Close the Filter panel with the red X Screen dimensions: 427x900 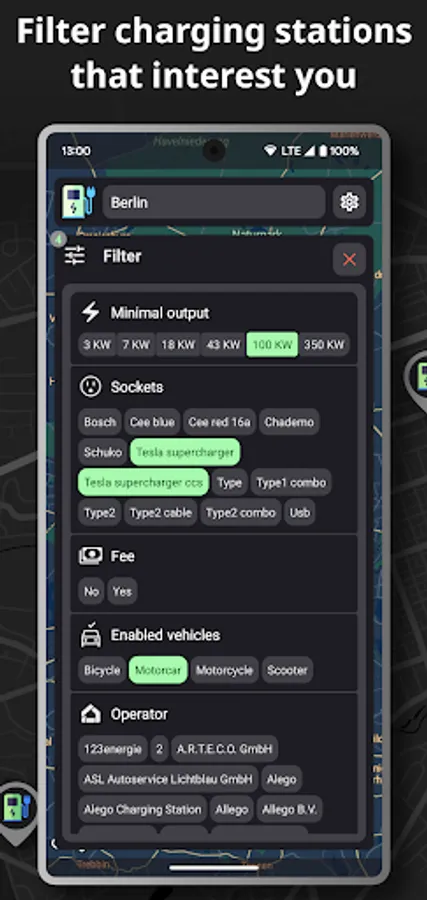click(x=349, y=259)
